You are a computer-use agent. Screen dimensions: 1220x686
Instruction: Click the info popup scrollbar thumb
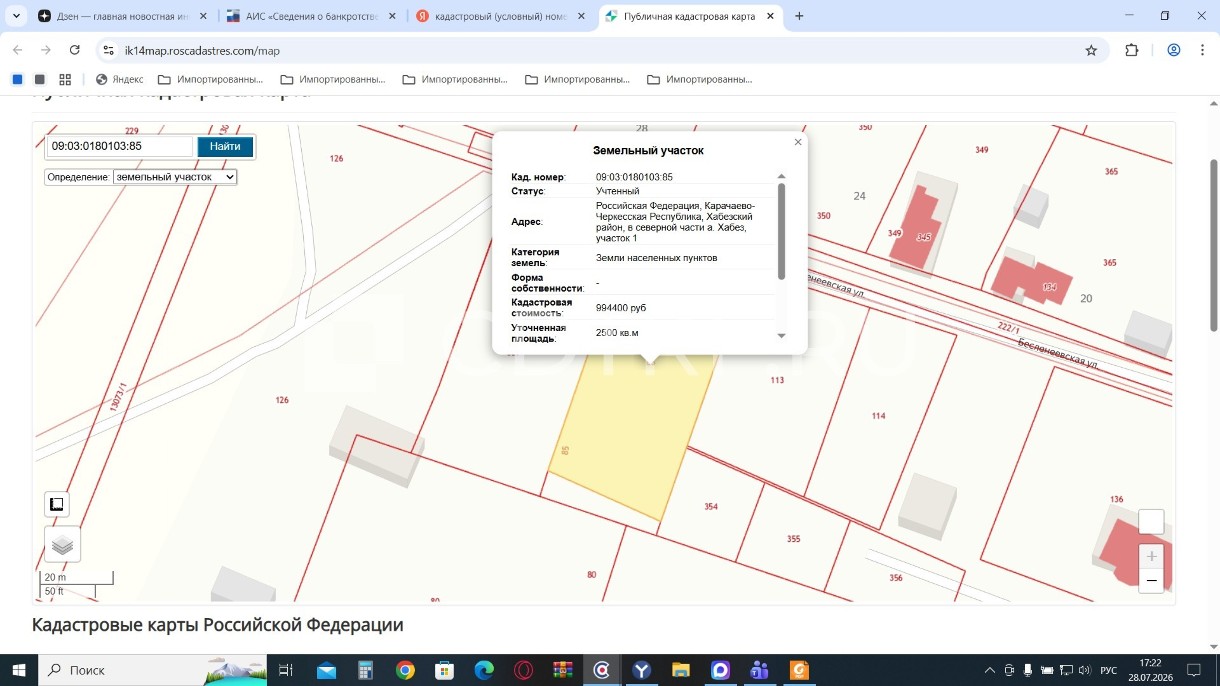pos(782,230)
